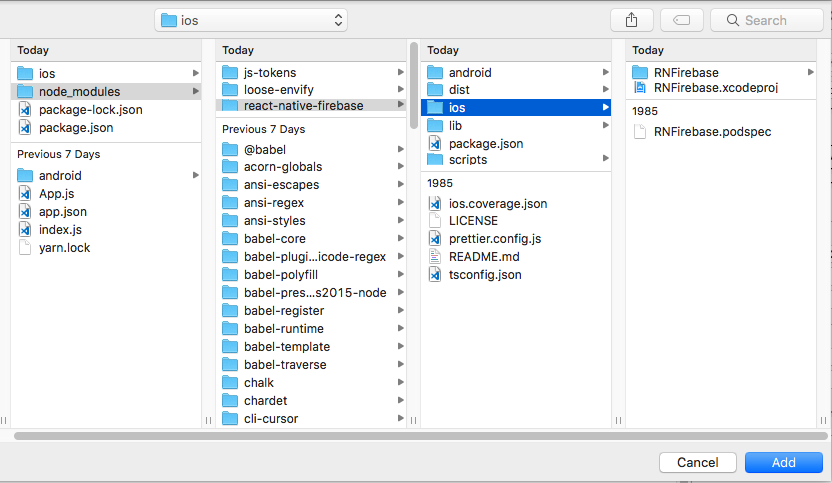
Task: Expand the babel-polyfill folder arrow
Action: coord(401,274)
